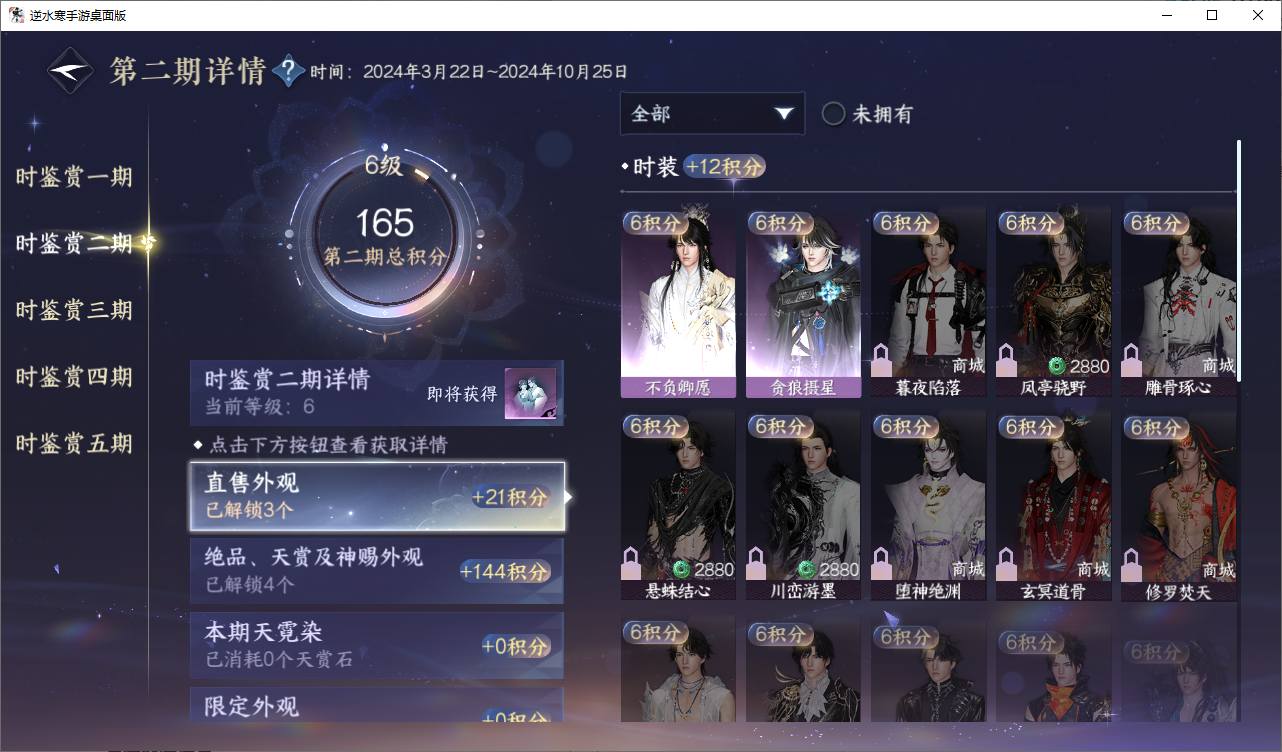The image size is (1282, 752).
Task: Toggle the 未拥有 radio filter
Action: (834, 114)
